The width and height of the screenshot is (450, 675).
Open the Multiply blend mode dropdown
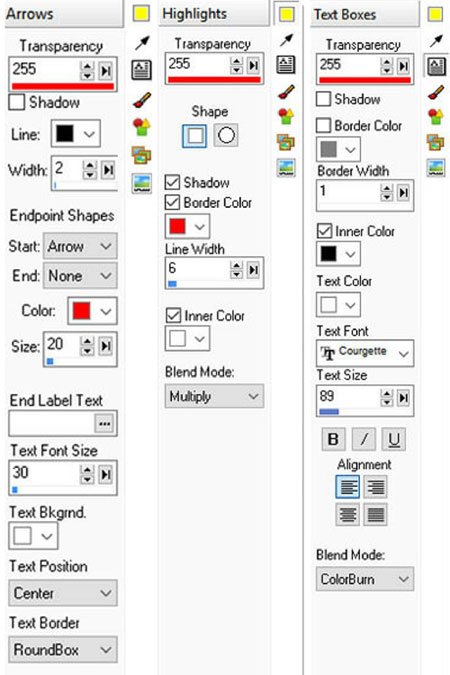click(214, 396)
